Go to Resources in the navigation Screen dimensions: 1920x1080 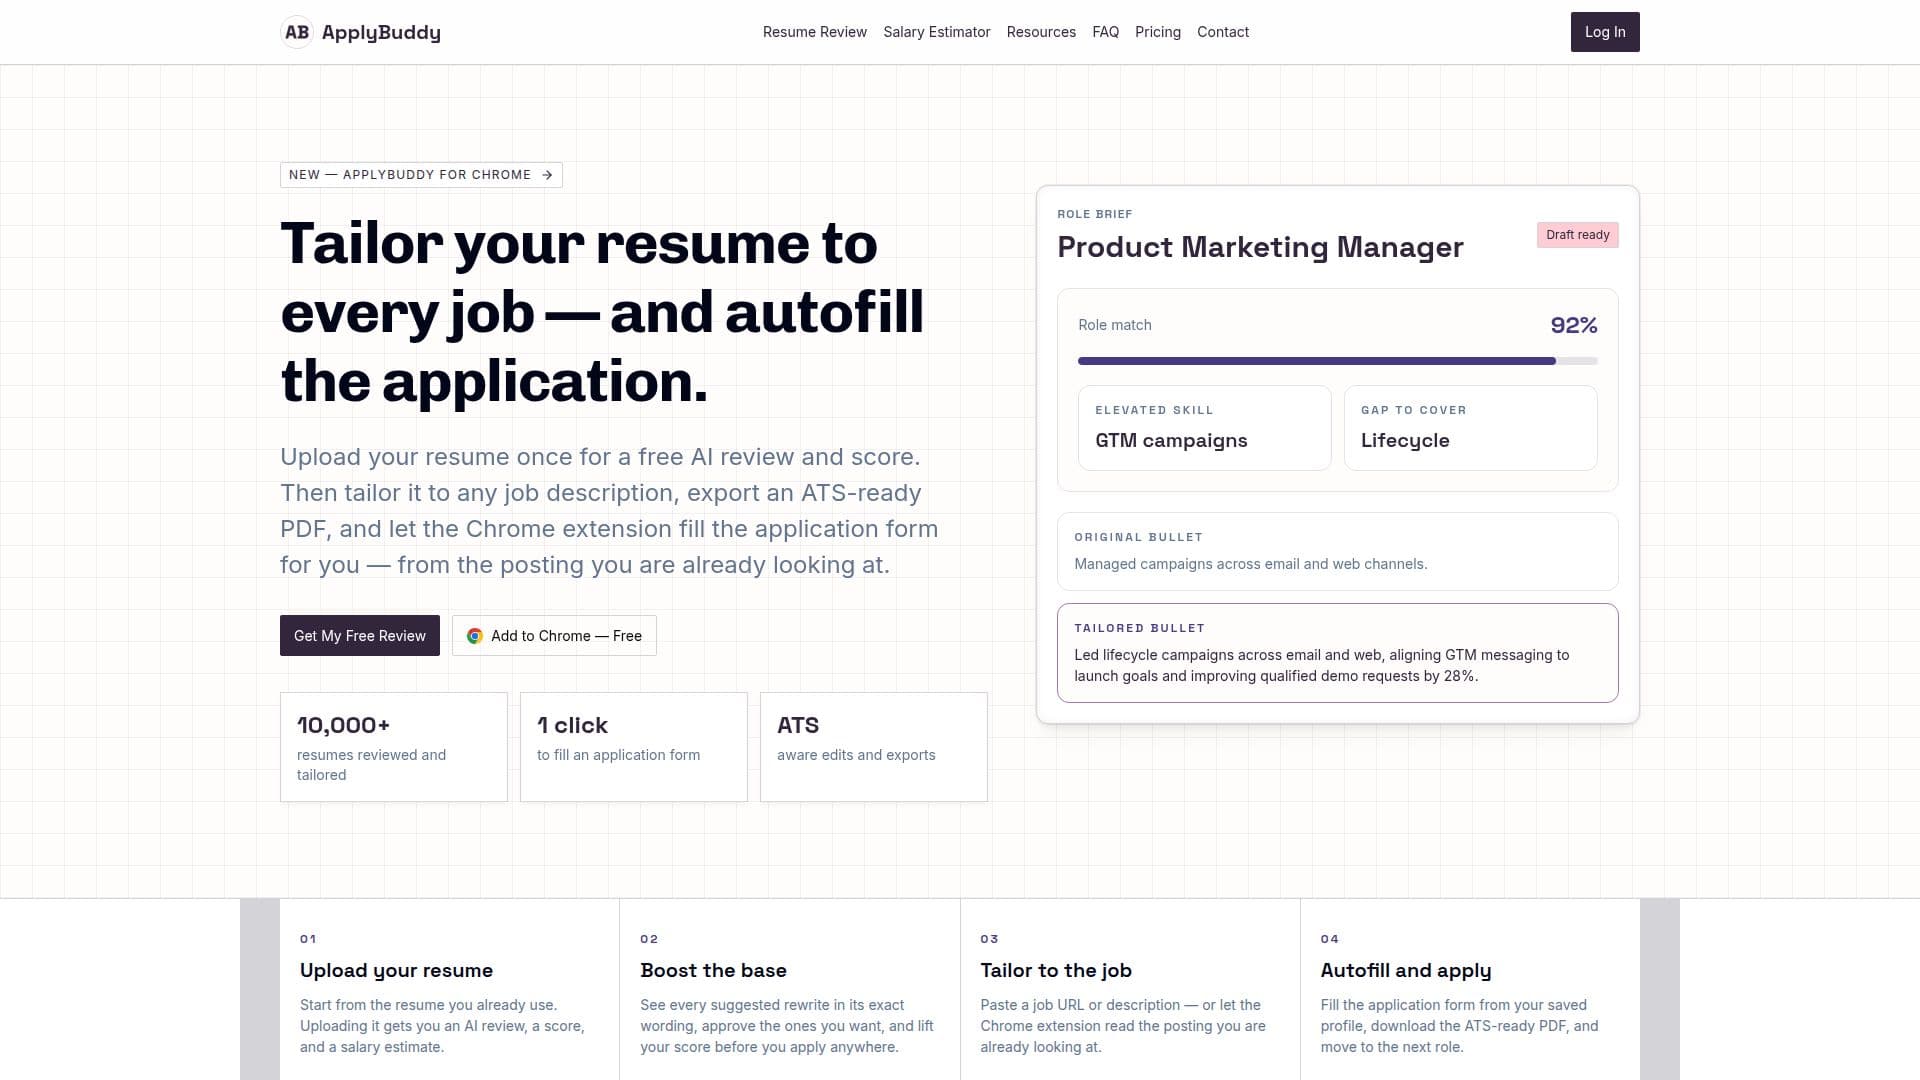click(x=1041, y=32)
